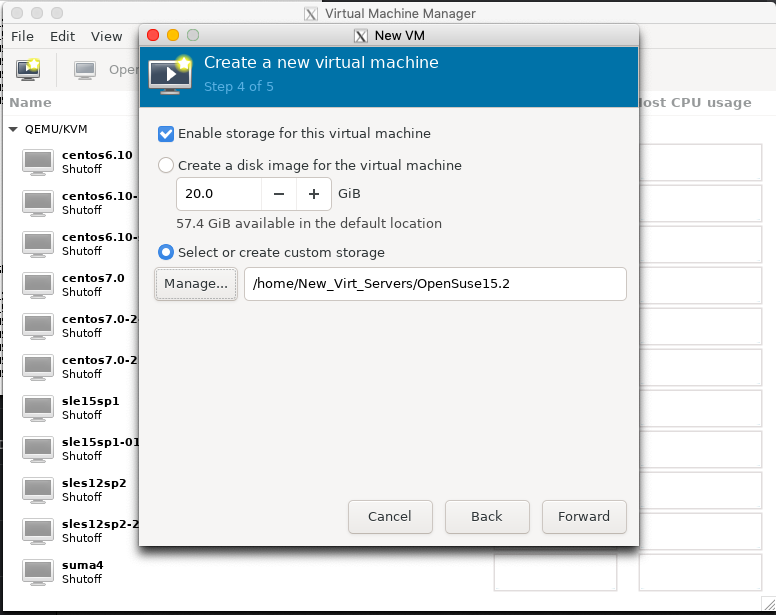
Task: Click the Step 4 of 5 text
Action: (239, 87)
